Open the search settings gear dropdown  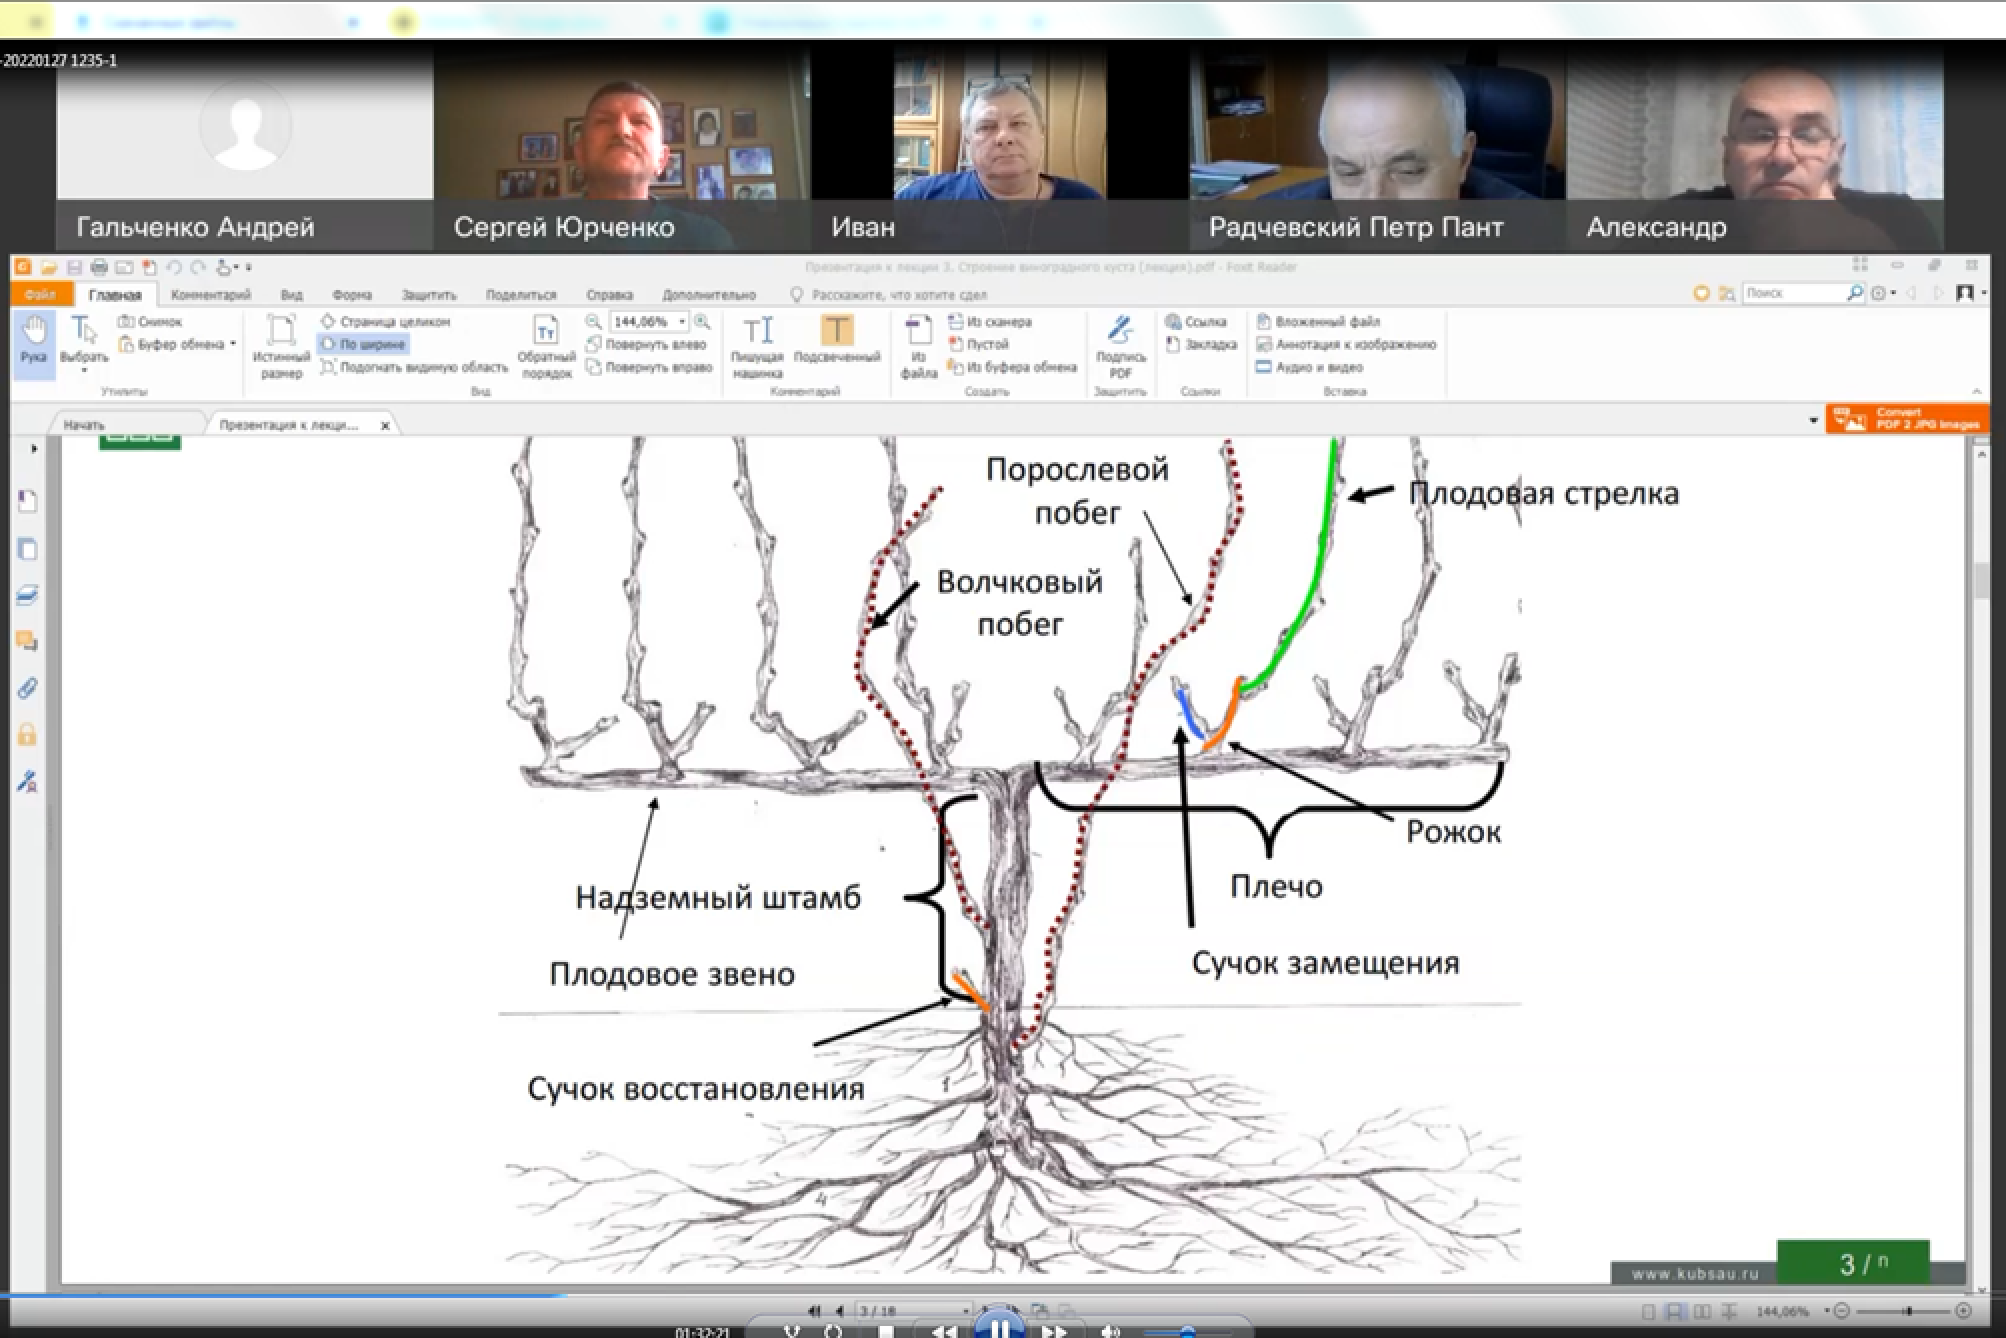tap(1883, 293)
